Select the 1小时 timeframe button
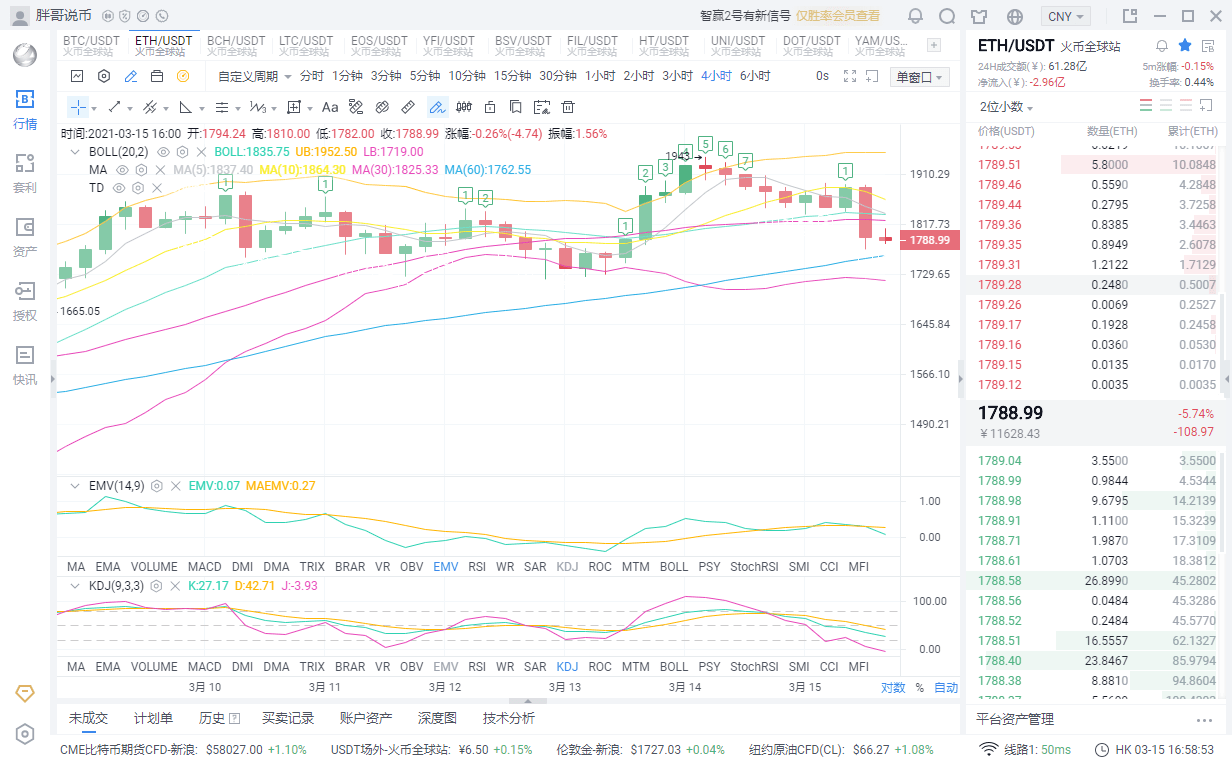 tap(600, 76)
